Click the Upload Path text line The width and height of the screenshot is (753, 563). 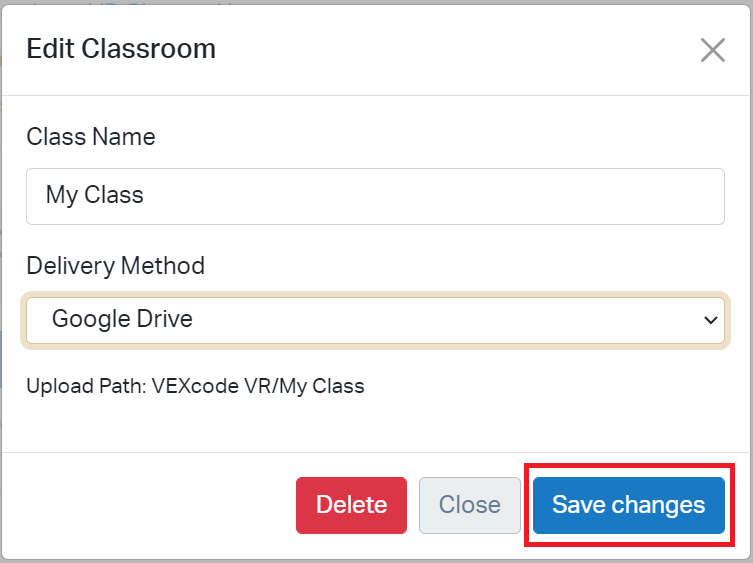coord(195,386)
